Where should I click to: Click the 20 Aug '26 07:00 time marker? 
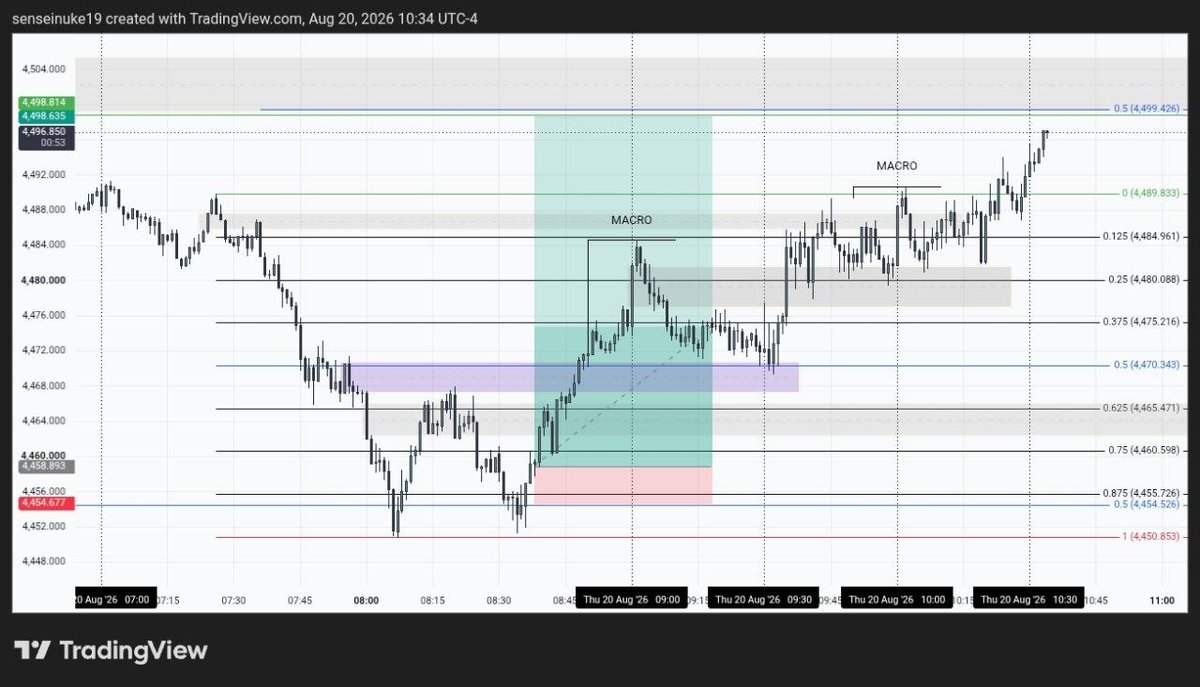tap(114, 600)
